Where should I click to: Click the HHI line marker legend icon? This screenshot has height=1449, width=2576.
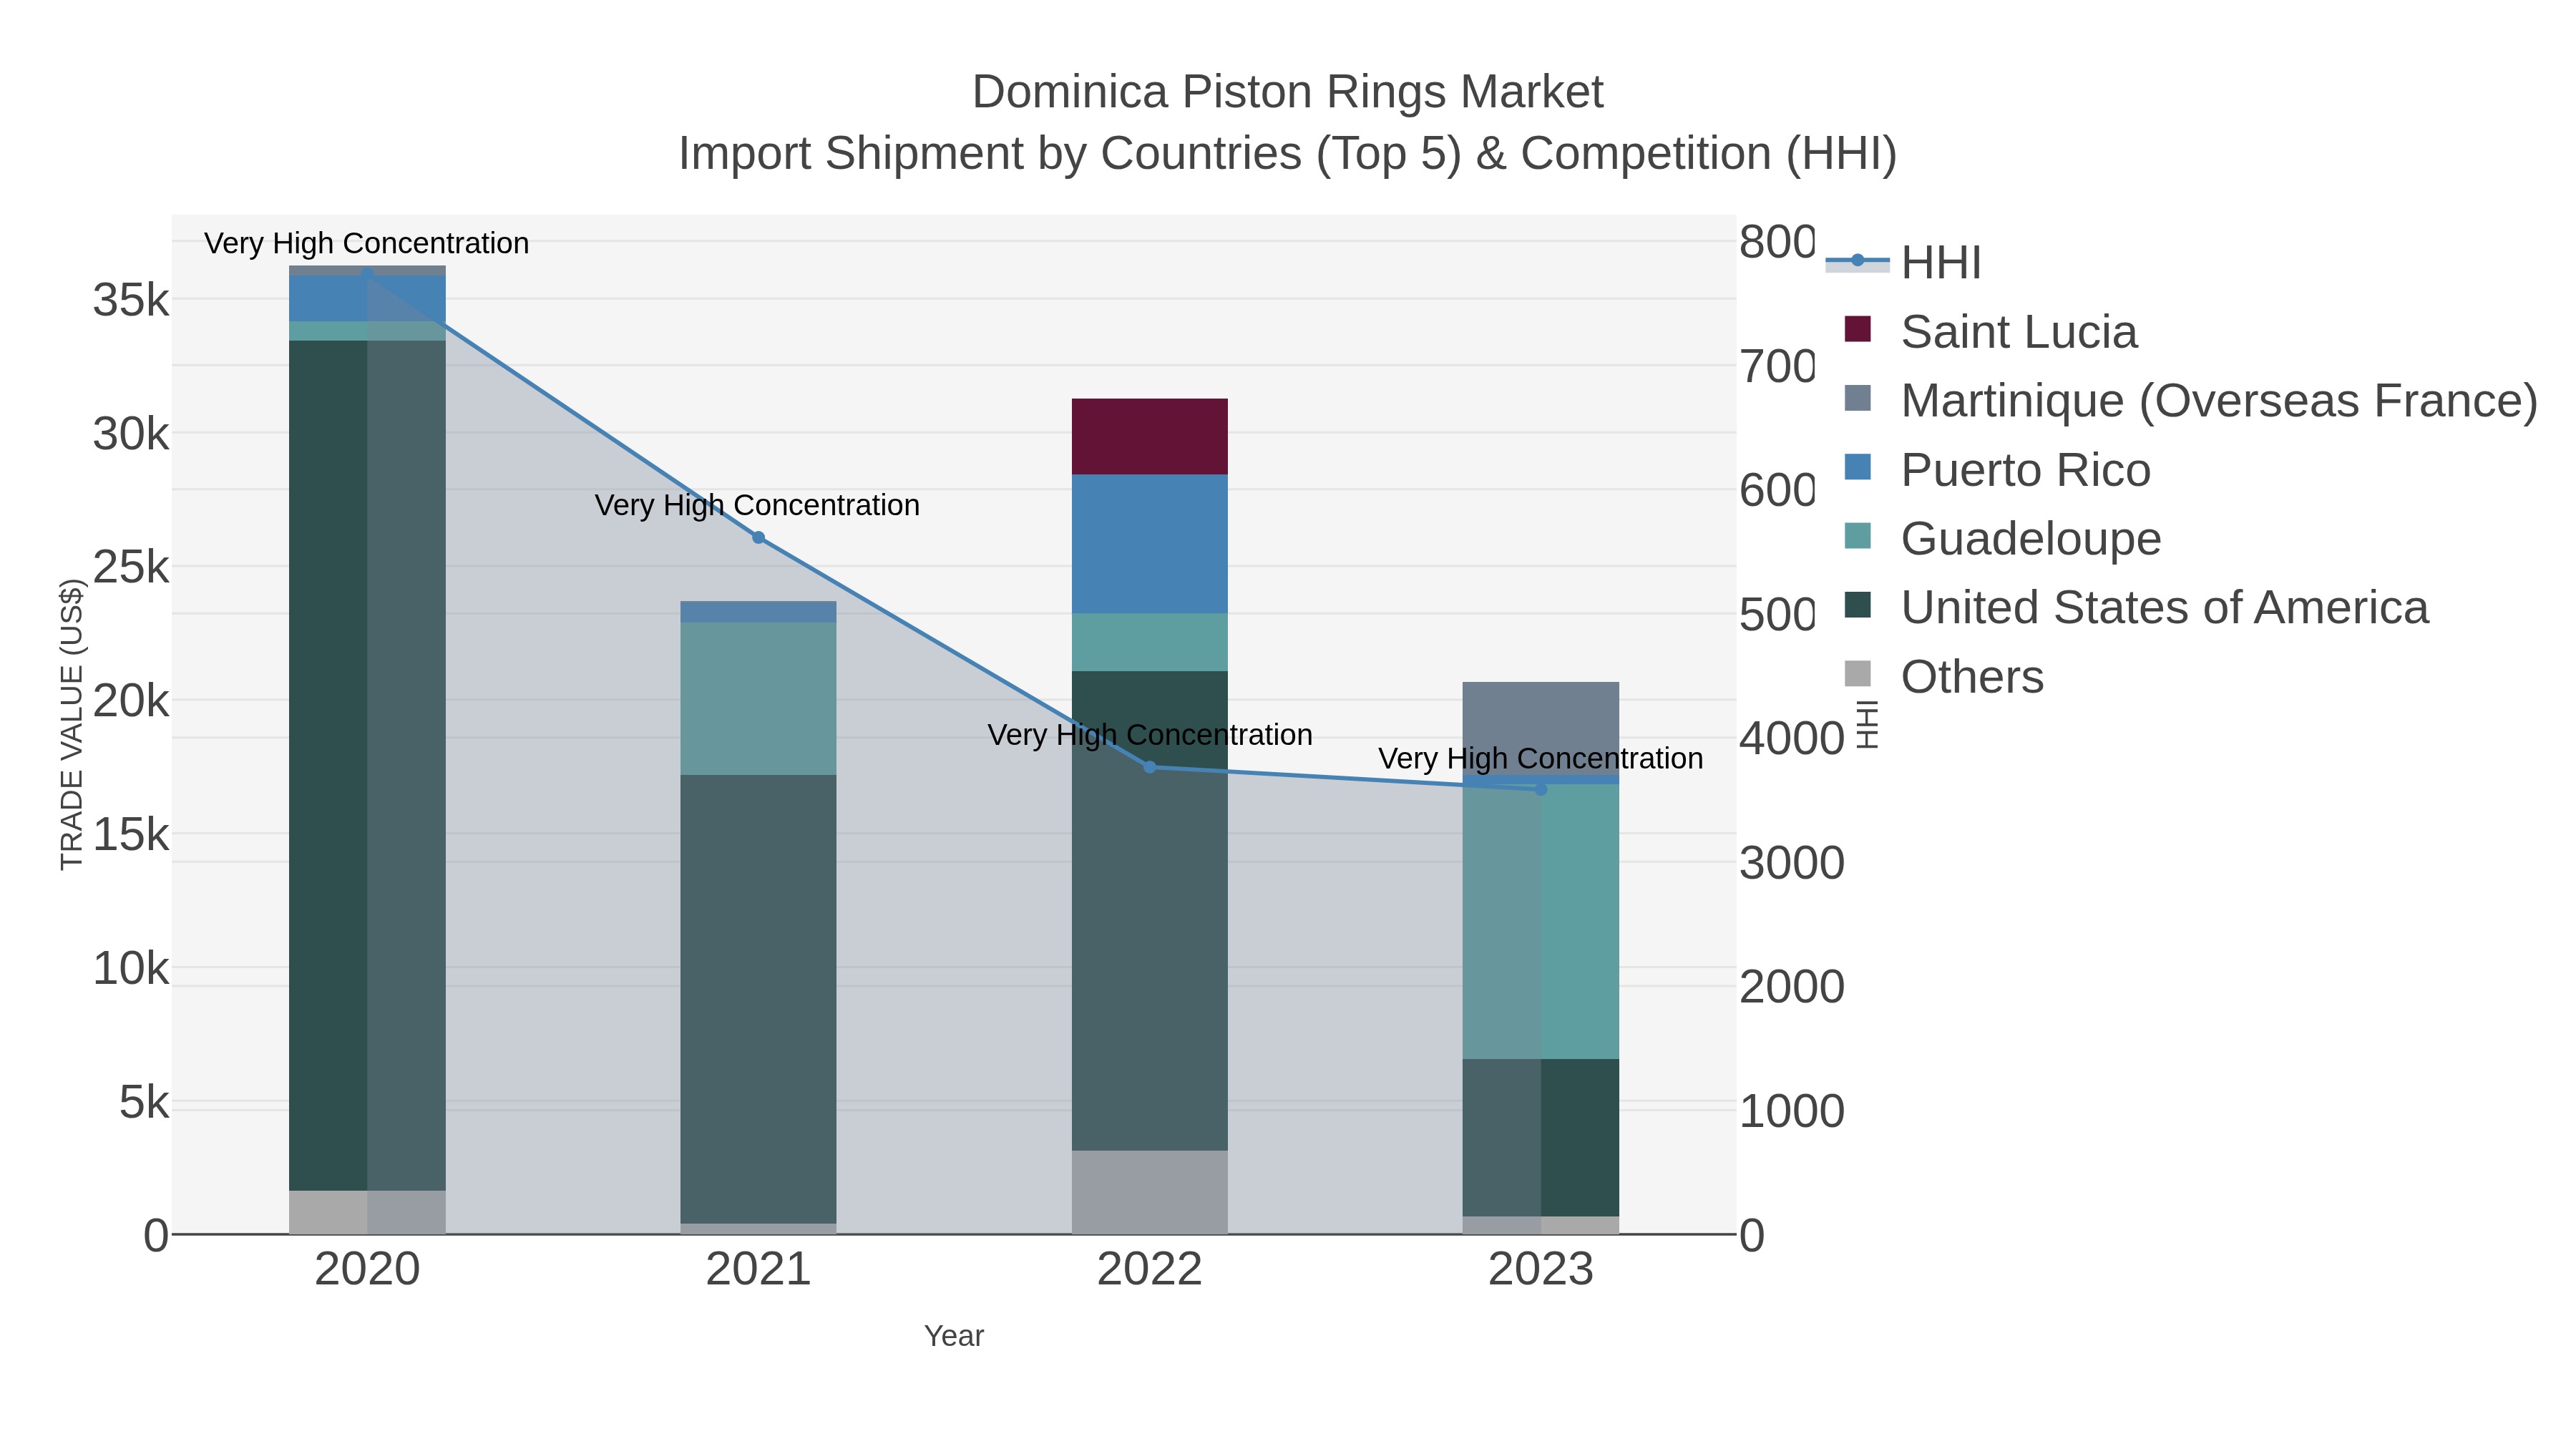[x=1858, y=261]
